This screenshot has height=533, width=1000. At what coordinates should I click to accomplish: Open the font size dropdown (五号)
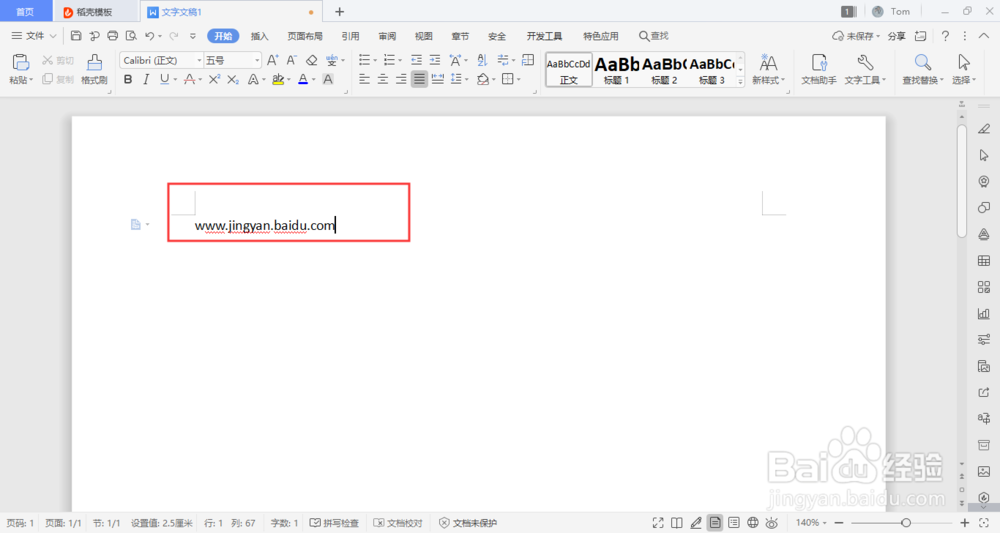click(x=257, y=60)
